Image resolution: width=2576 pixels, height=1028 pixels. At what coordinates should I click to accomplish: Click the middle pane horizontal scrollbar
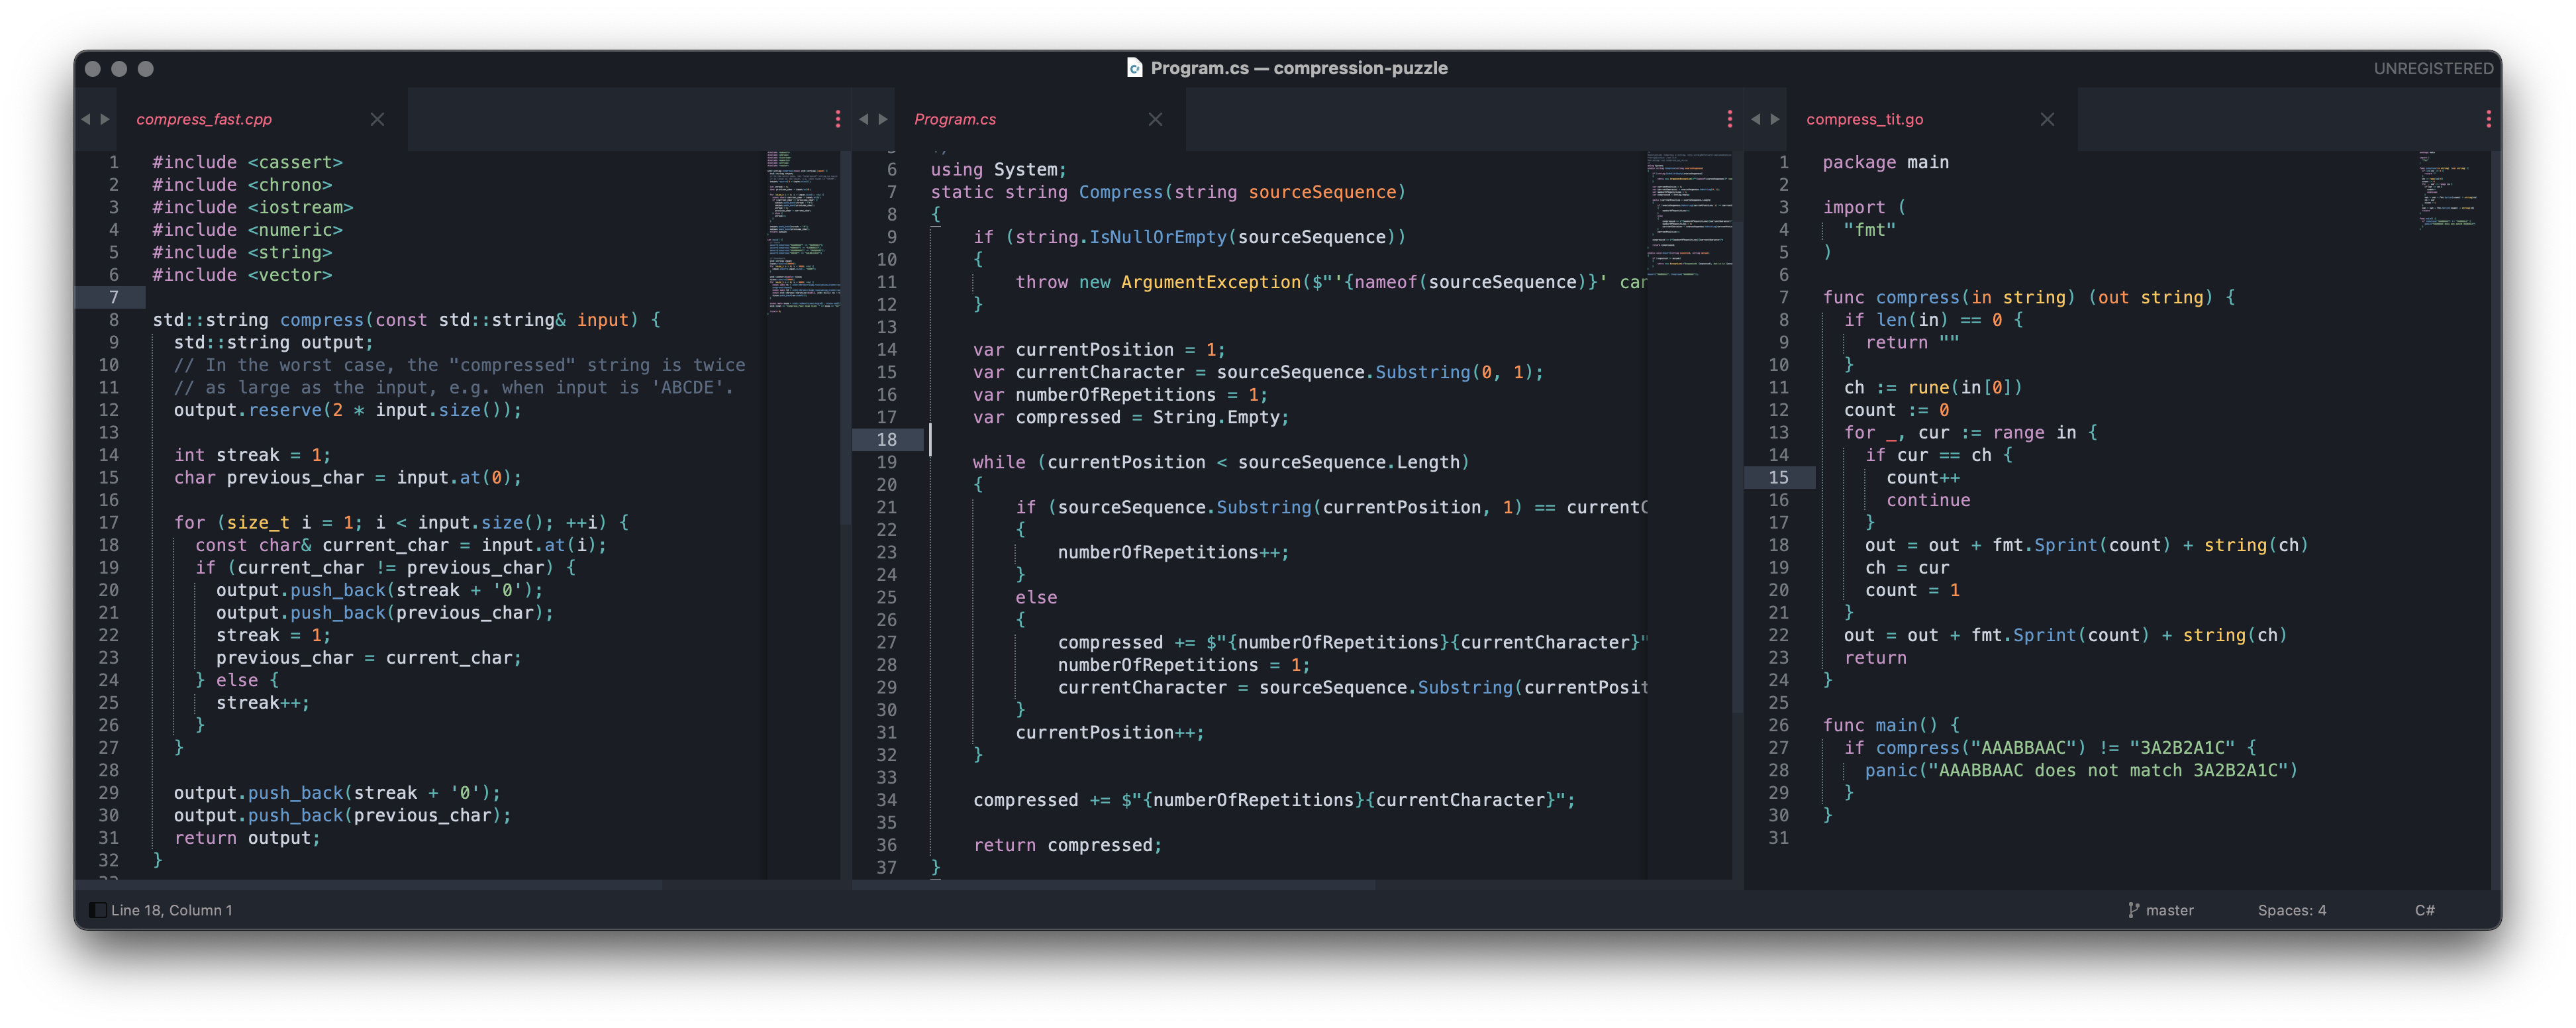point(1114,885)
